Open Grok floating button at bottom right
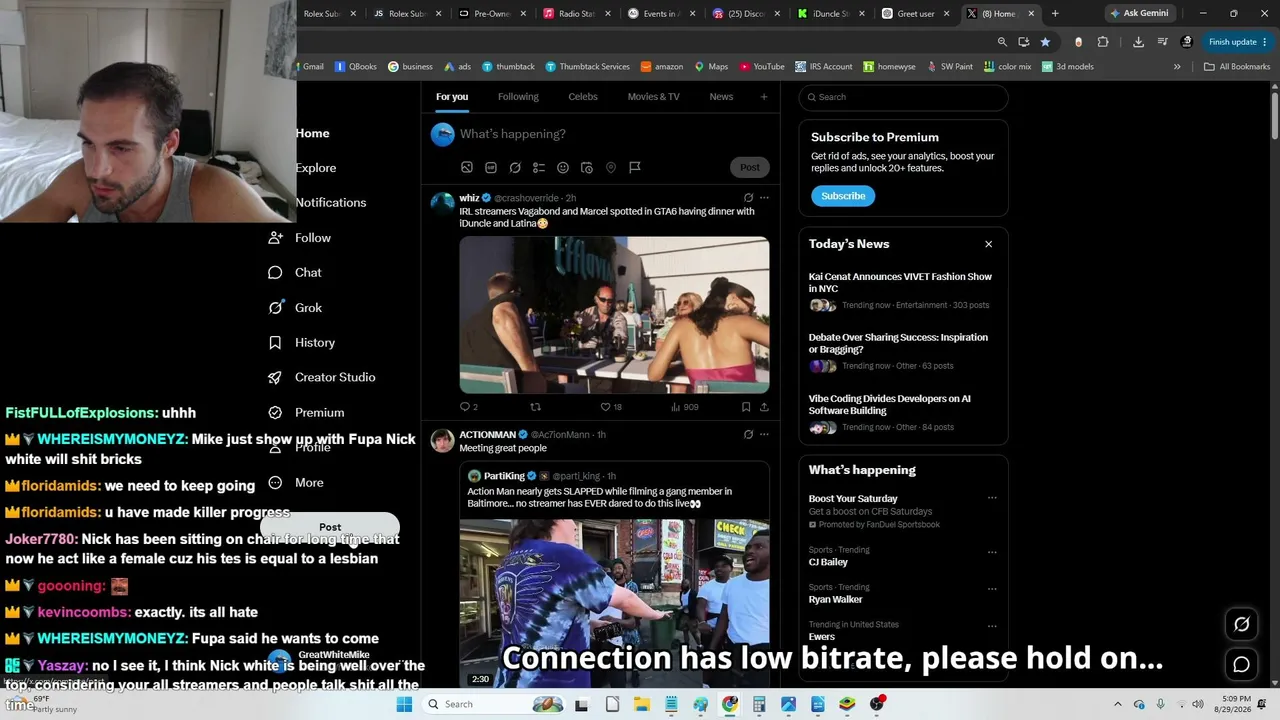This screenshot has height=720, width=1280. pos(1241,624)
